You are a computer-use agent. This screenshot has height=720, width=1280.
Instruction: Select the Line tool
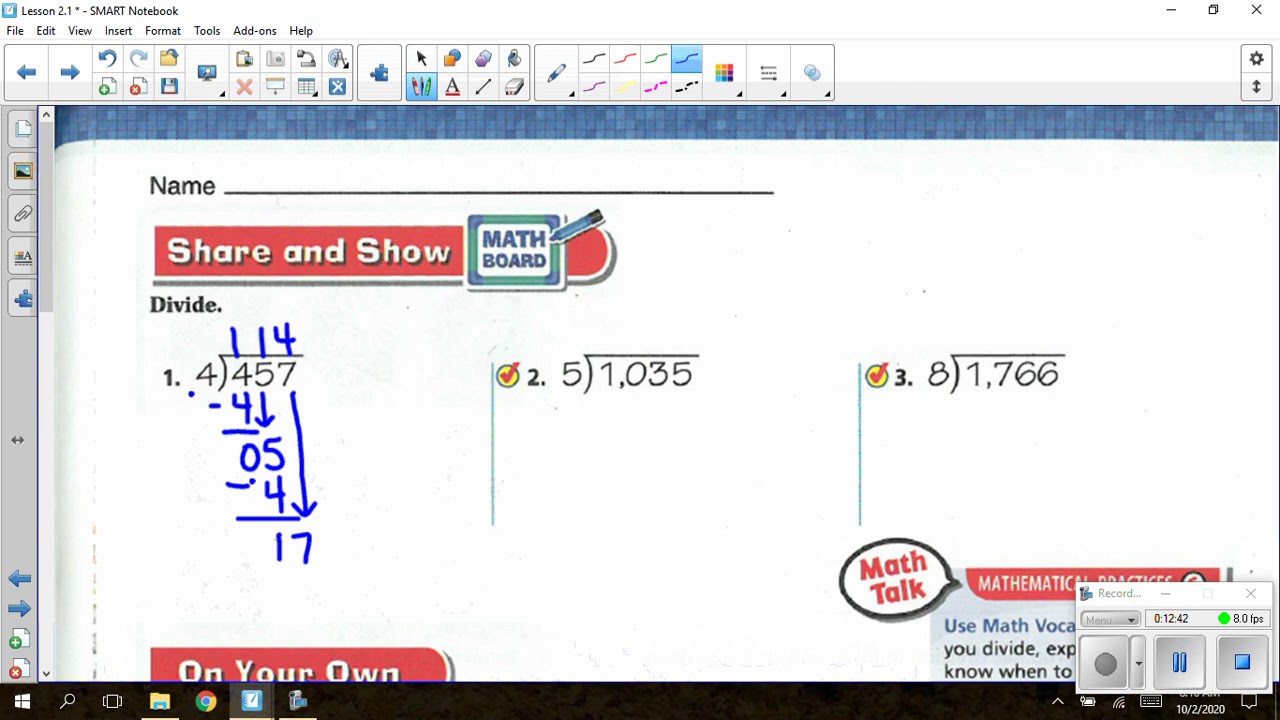tap(483, 87)
